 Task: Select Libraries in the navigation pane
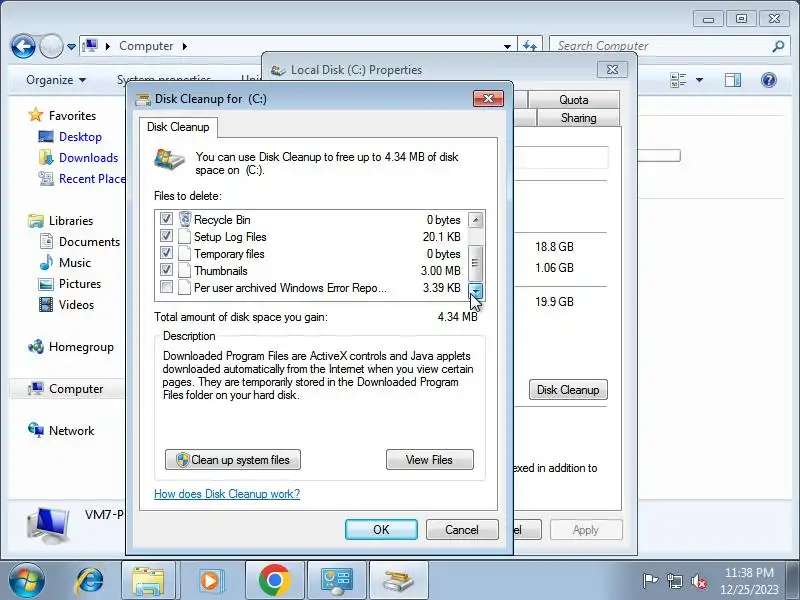pyautogui.click(x=71, y=220)
